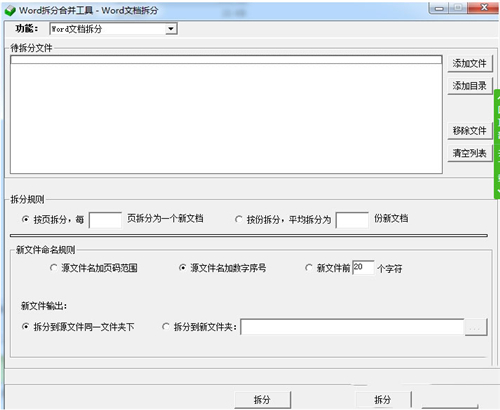Screen dimensions: 500x410
Task: Click the new folder path input field
Action: tap(352, 327)
